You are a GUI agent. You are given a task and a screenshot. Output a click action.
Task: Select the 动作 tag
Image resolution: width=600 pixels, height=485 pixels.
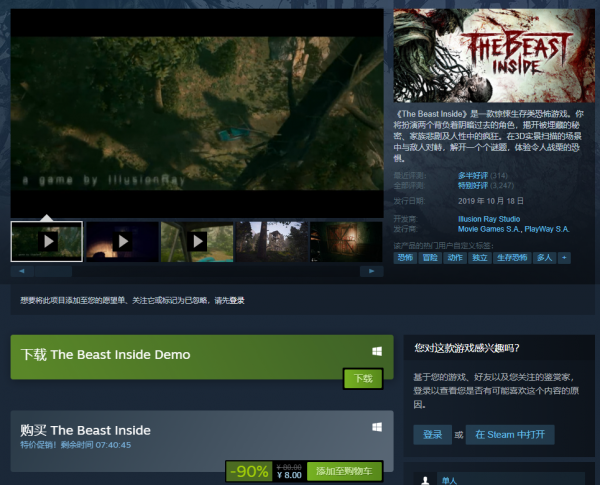(455, 258)
